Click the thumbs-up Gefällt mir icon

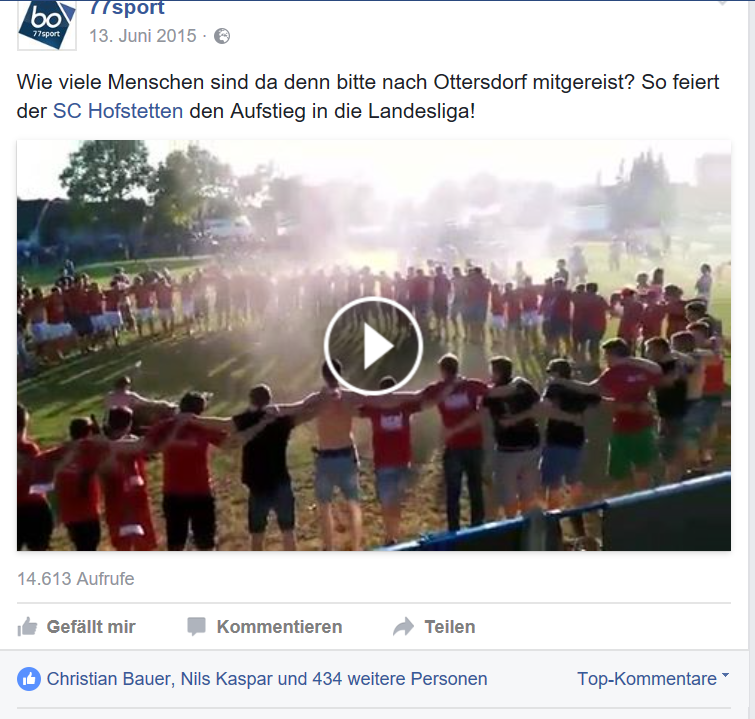[x=27, y=627]
